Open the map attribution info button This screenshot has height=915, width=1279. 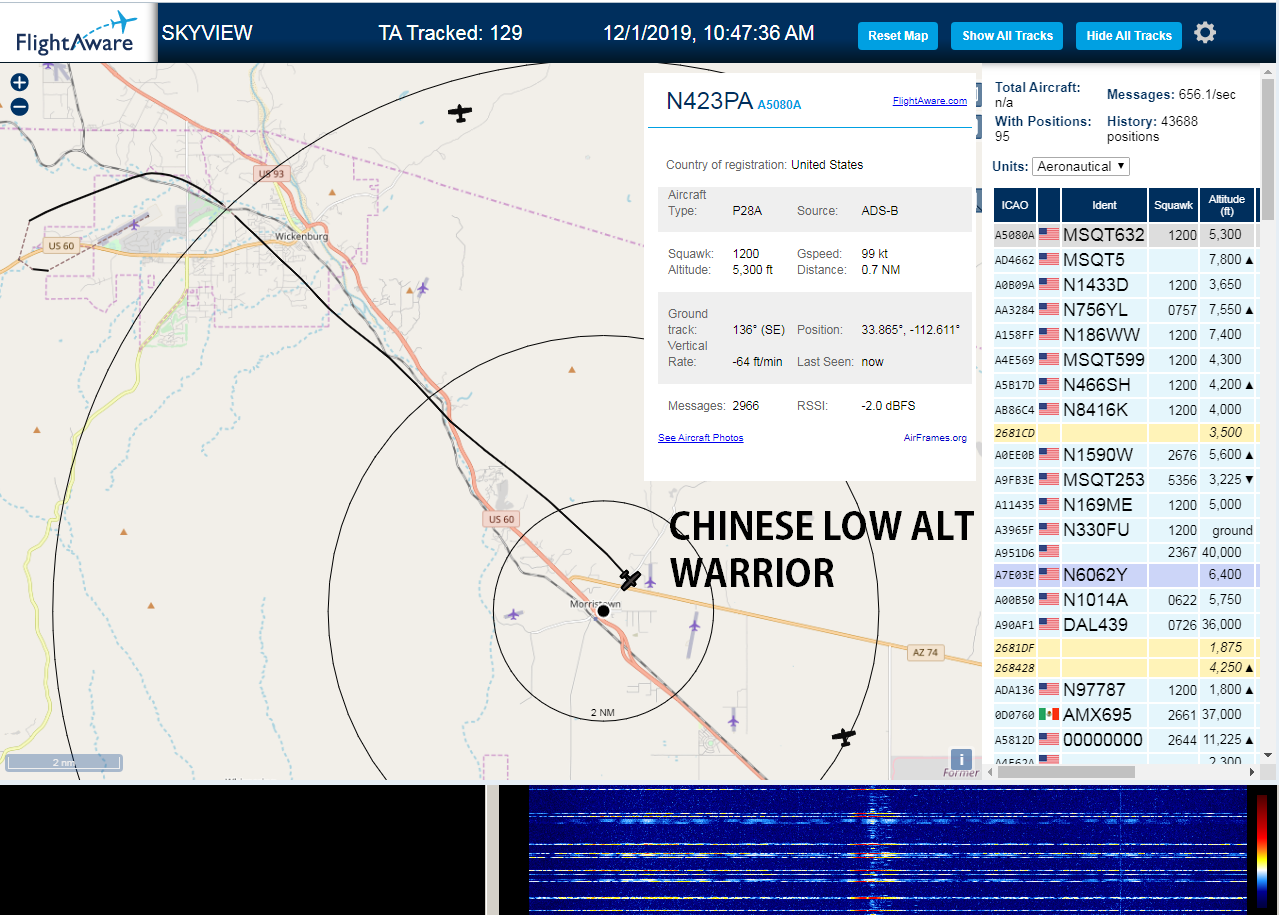pos(960,759)
